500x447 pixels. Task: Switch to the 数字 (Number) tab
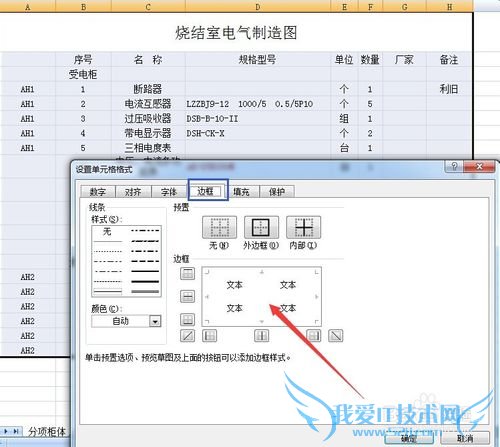click(98, 192)
